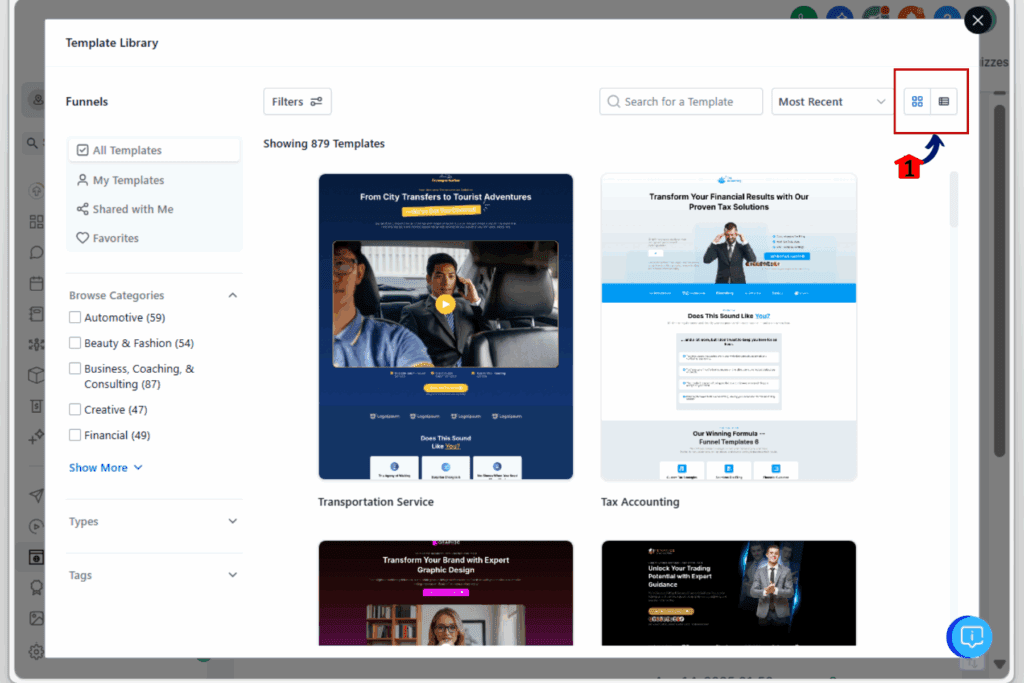Open the Expert Graphic Design template thumbnail

tap(445, 593)
